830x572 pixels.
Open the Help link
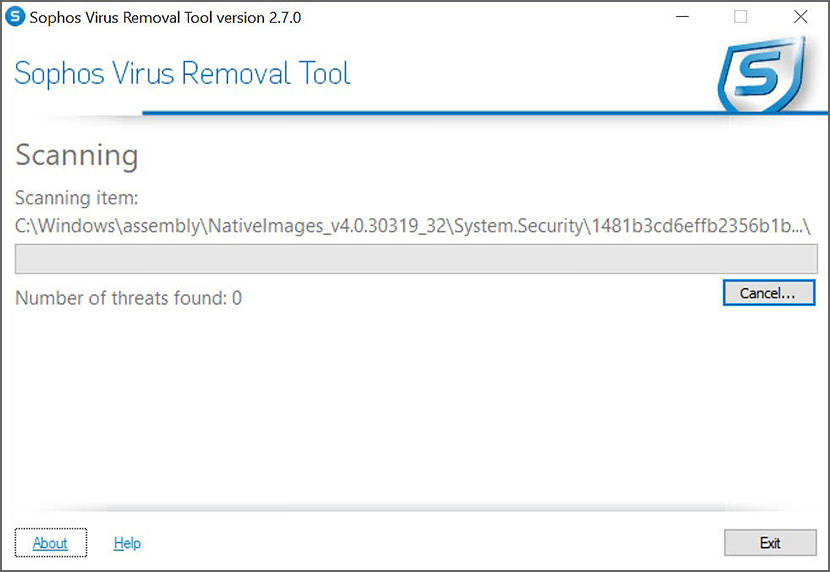127,543
